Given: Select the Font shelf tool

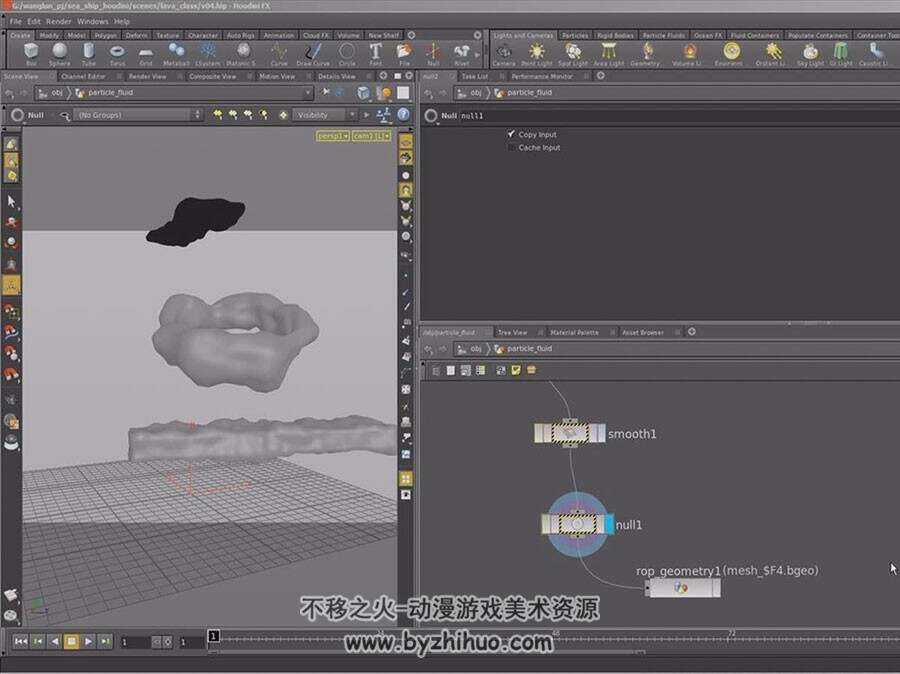Looking at the screenshot, I should 375,55.
